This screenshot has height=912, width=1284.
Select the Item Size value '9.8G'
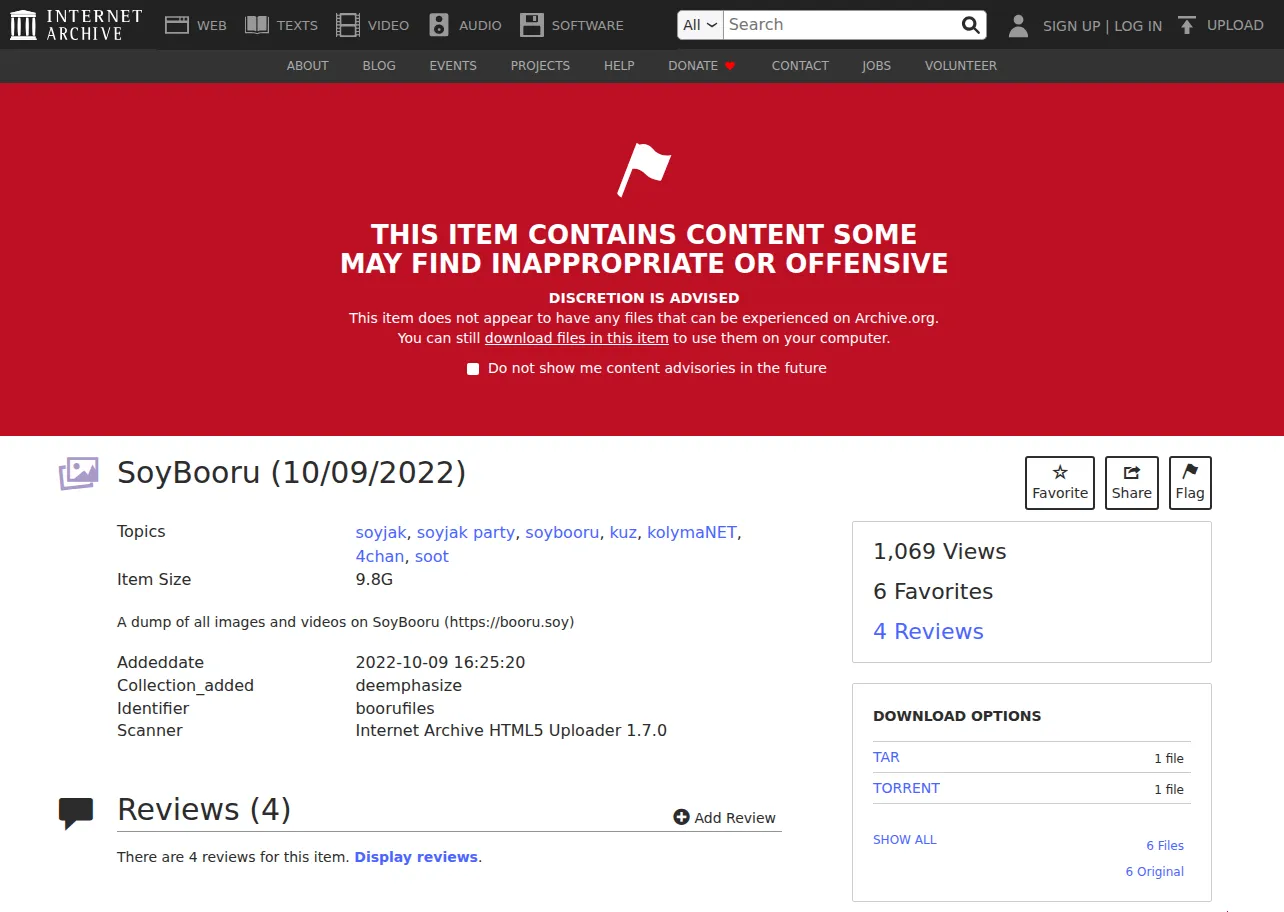click(374, 579)
